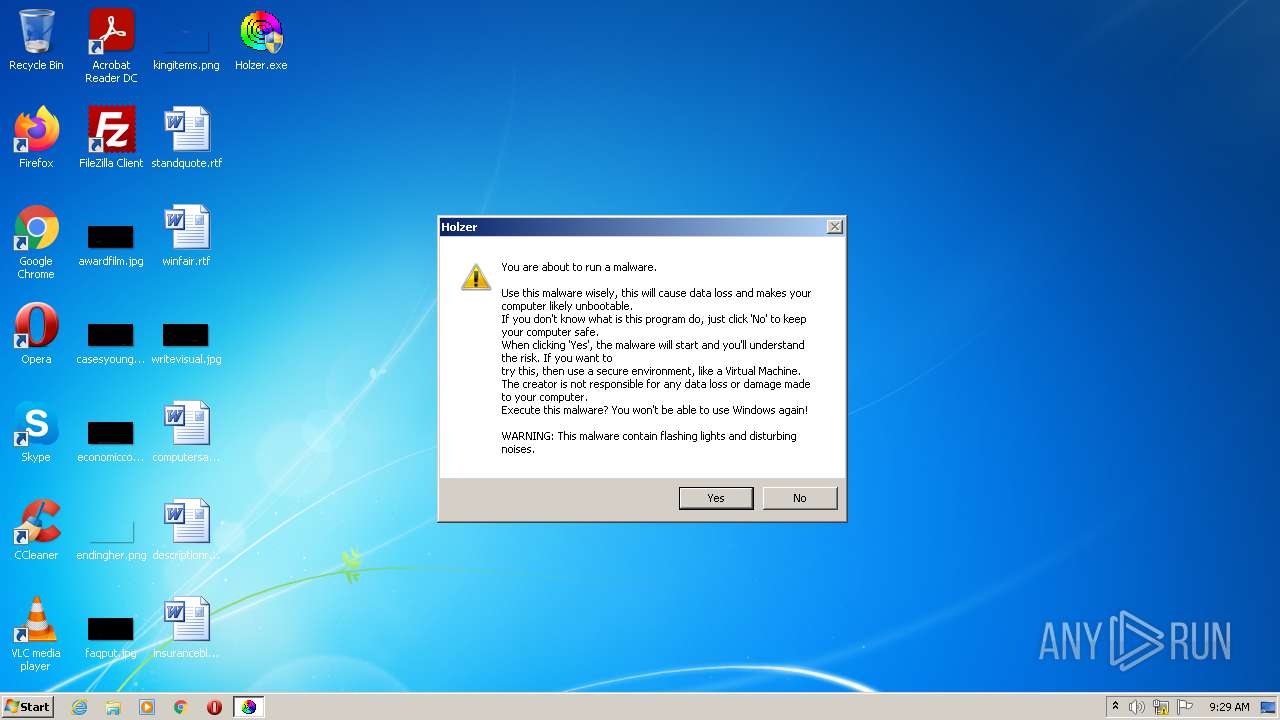Image resolution: width=1280 pixels, height=720 pixels.
Task: Select the VLC media player shortcut
Action: 36,635
